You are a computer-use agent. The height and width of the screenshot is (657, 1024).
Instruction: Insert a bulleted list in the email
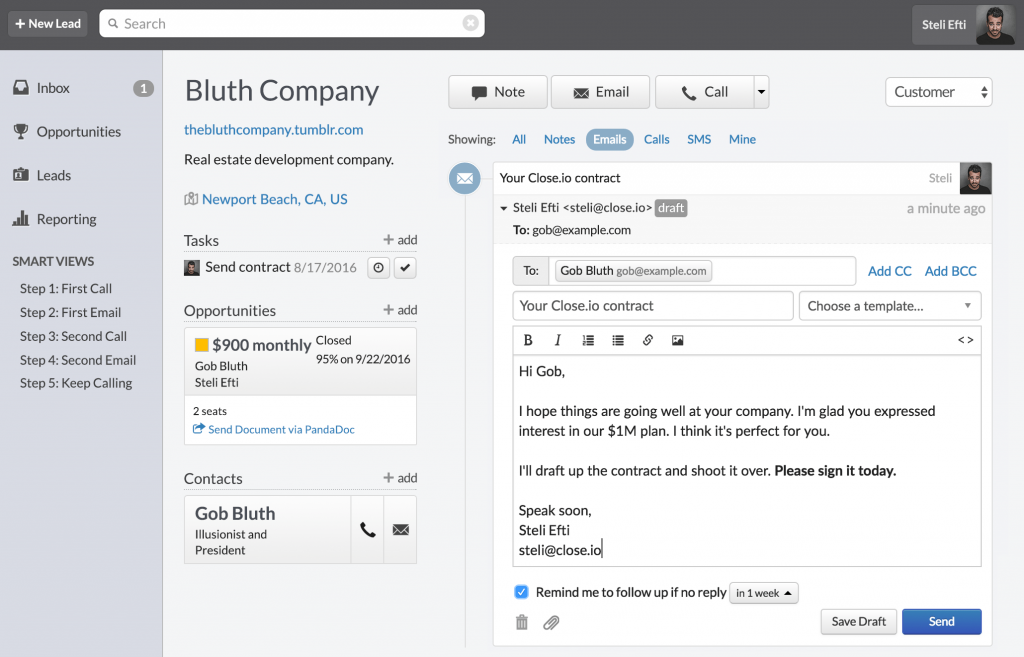(x=617, y=340)
